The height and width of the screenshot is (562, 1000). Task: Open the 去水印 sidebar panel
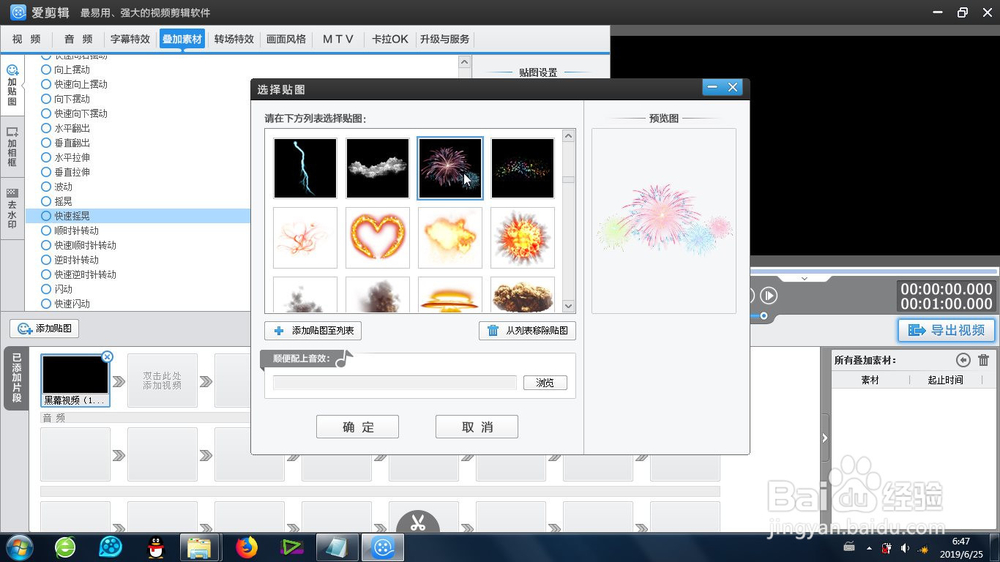tap(12, 209)
